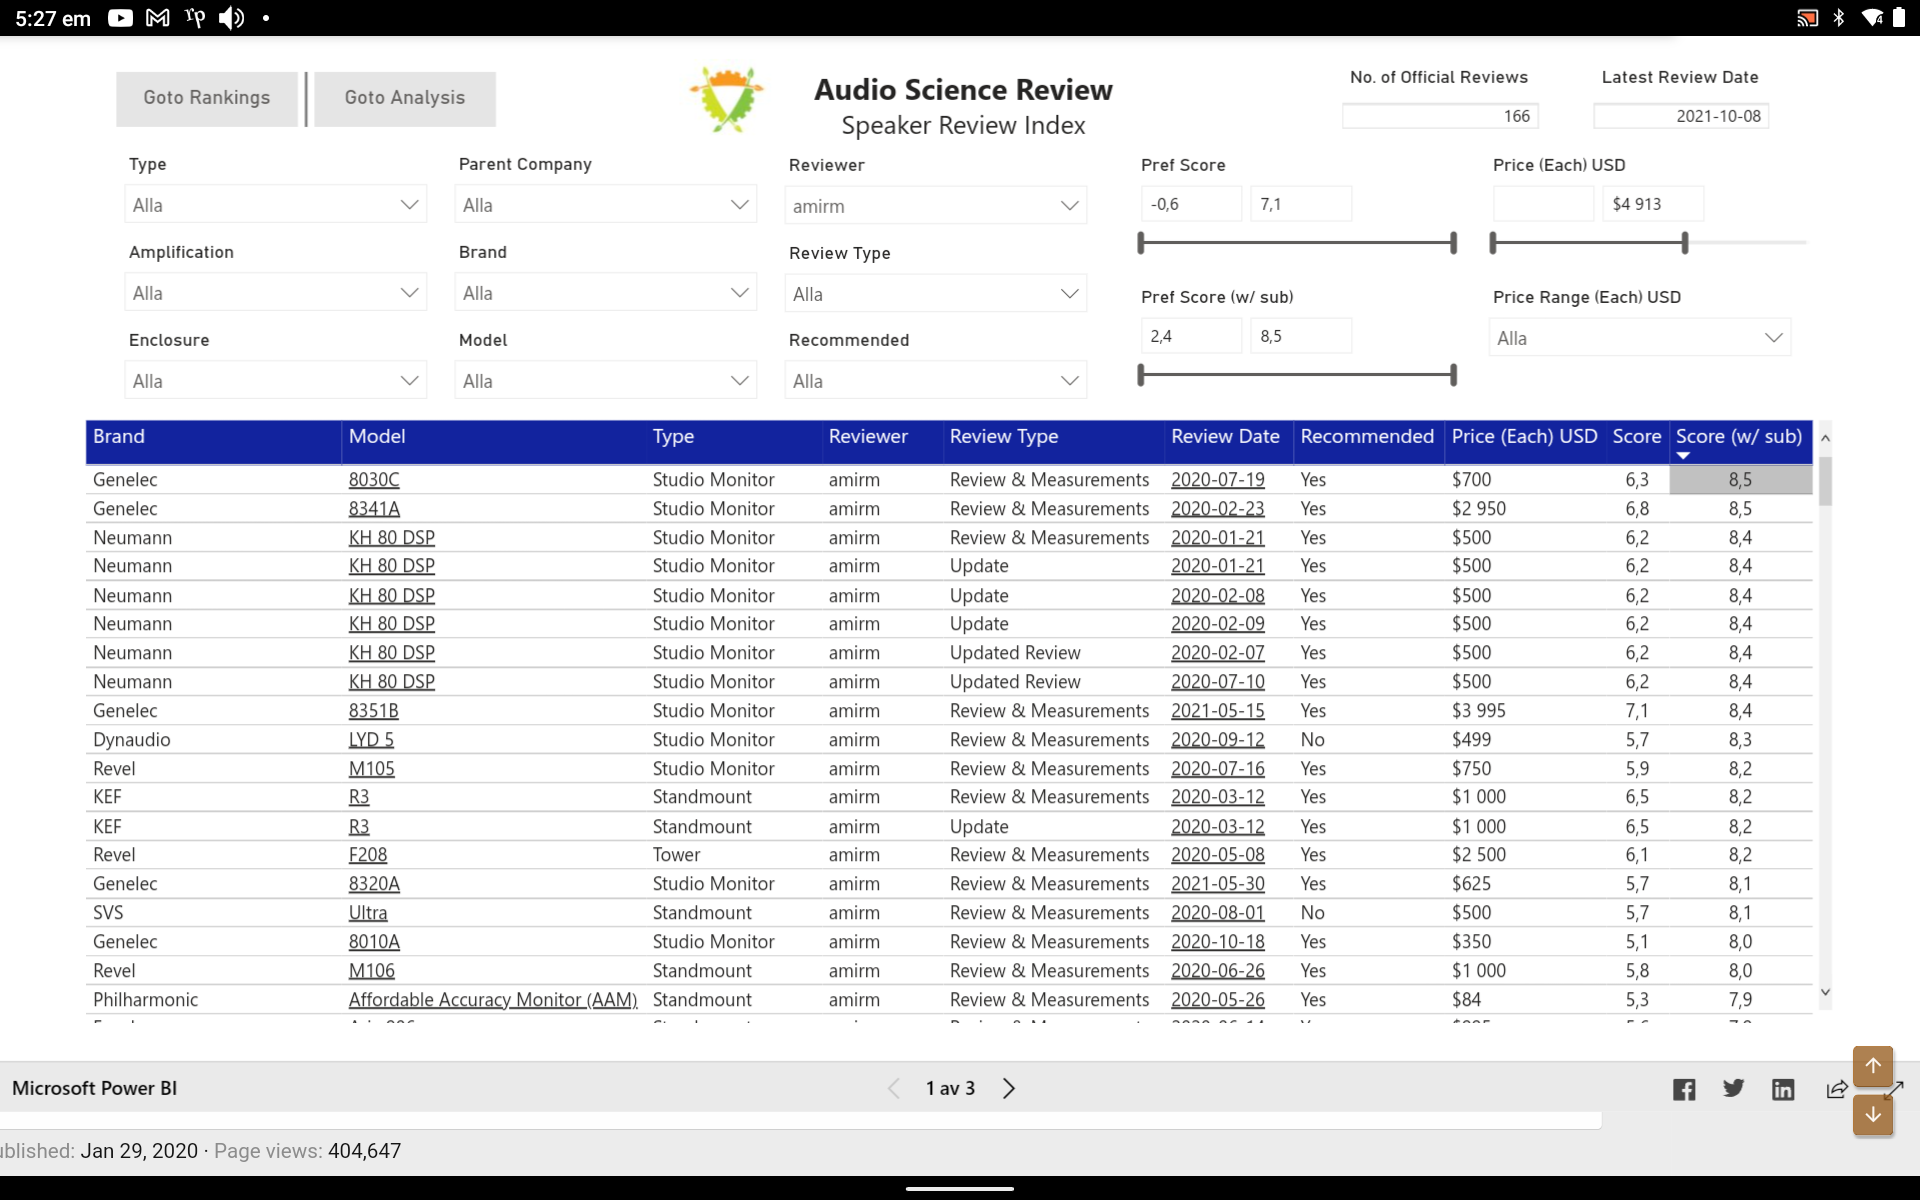Click the Audio Science Review logo
The height and width of the screenshot is (1200, 1920).
click(727, 99)
